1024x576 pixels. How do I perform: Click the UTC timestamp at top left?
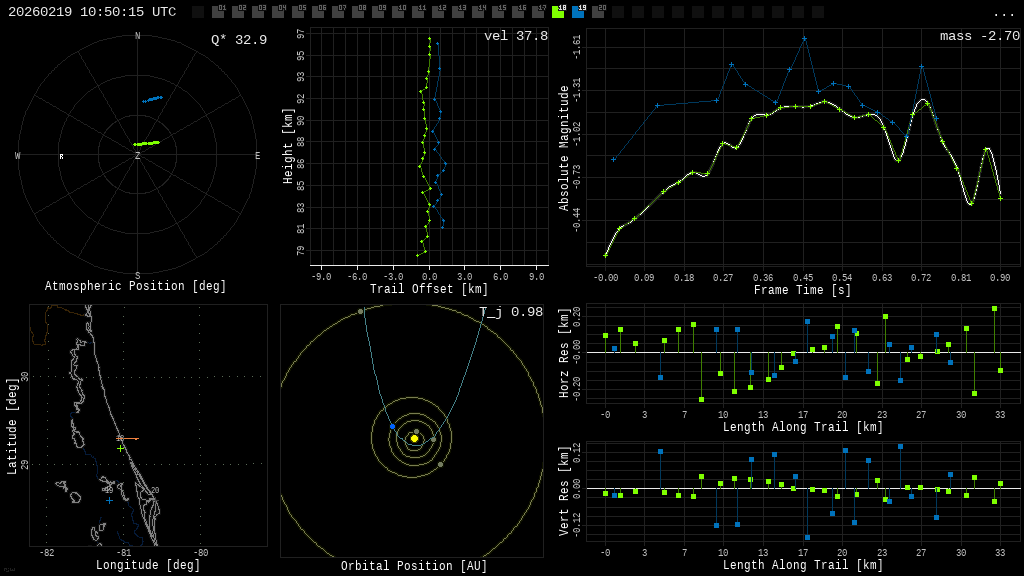click(92, 12)
